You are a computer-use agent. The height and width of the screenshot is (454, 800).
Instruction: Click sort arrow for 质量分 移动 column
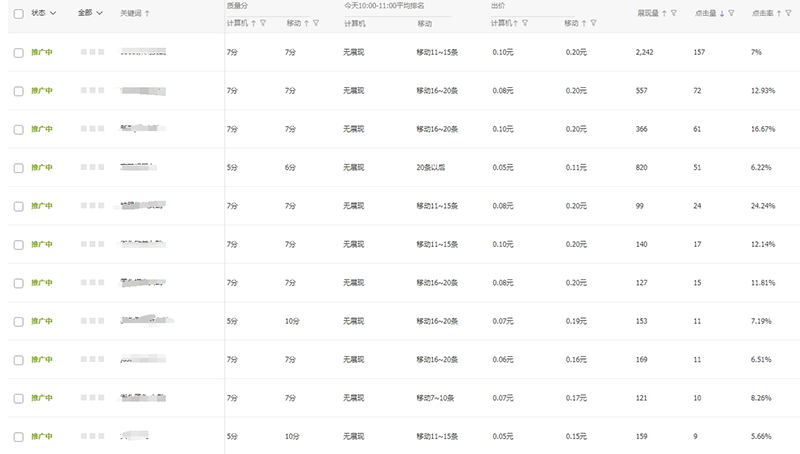(x=307, y=22)
